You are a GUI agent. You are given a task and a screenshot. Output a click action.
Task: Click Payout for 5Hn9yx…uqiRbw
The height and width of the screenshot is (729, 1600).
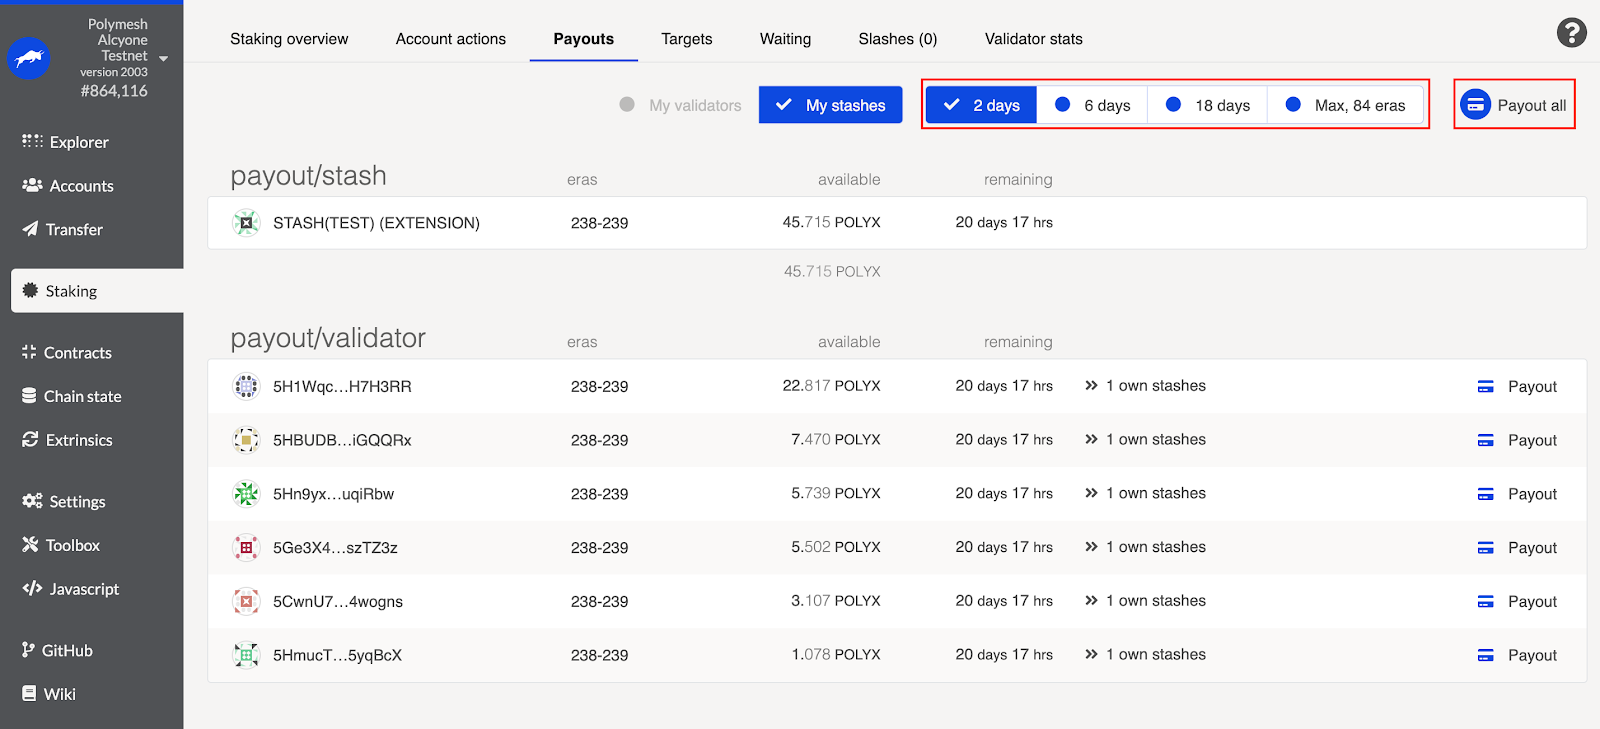pos(1517,494)
